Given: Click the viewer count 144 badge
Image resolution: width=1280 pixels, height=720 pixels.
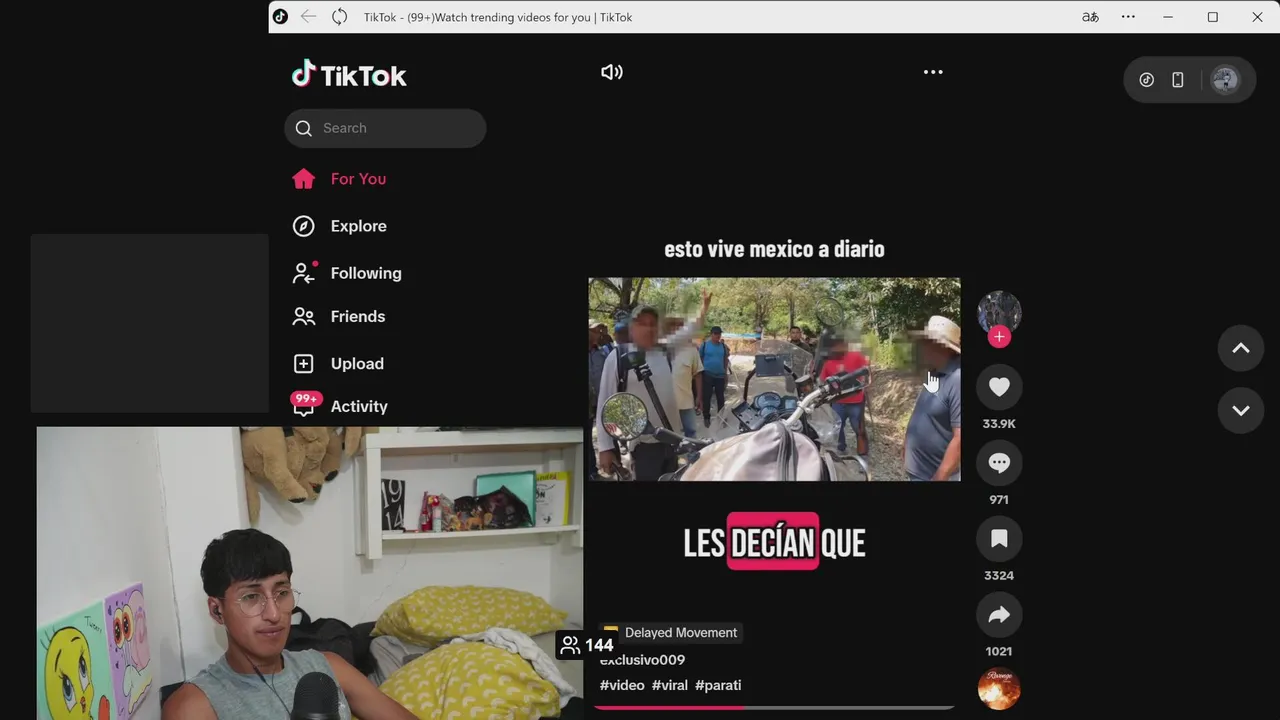Looking at the screenshot, I should [x=587, y=645].
